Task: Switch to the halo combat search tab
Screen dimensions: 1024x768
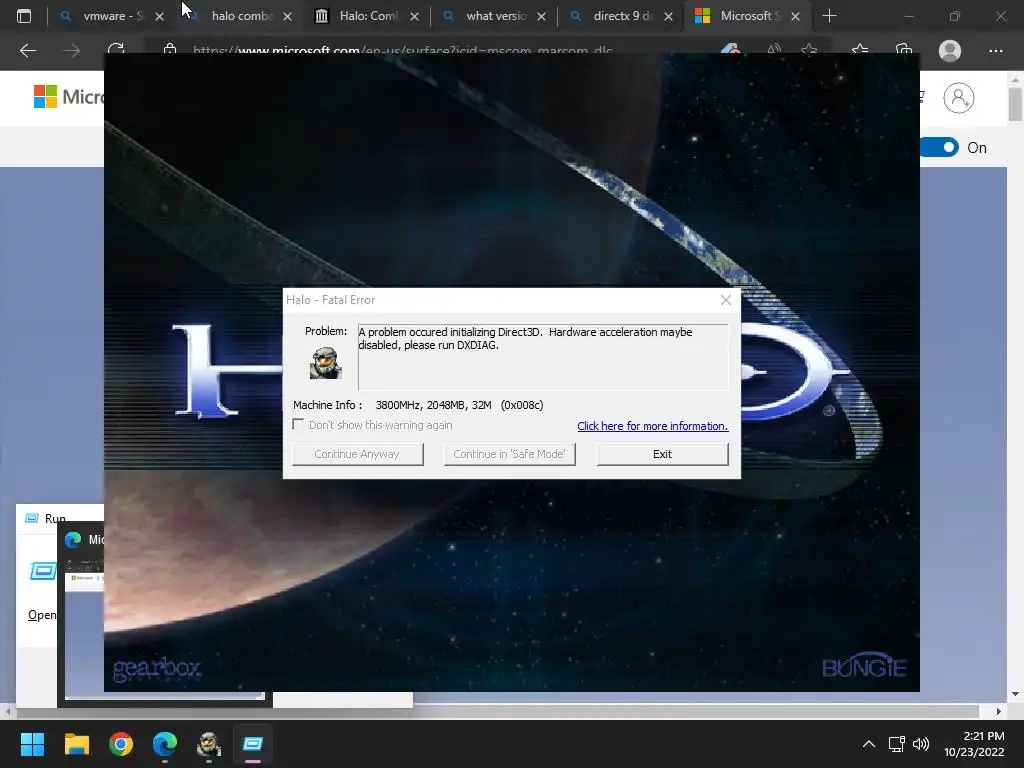Action: click(x=242, y=16)
